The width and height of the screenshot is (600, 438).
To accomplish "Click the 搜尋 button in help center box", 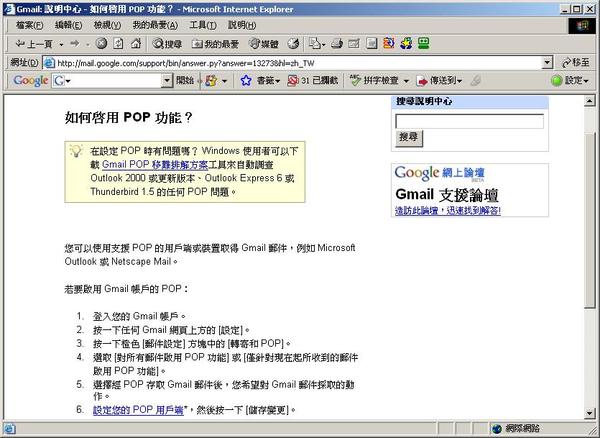I will click(x=409, y=138).
